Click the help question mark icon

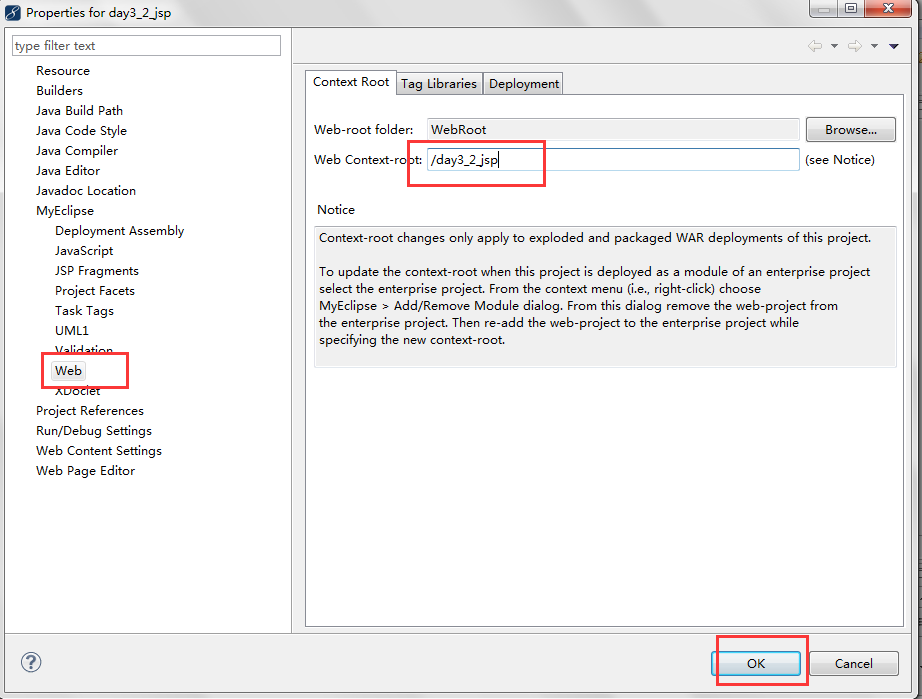click(x=31, y=663)
